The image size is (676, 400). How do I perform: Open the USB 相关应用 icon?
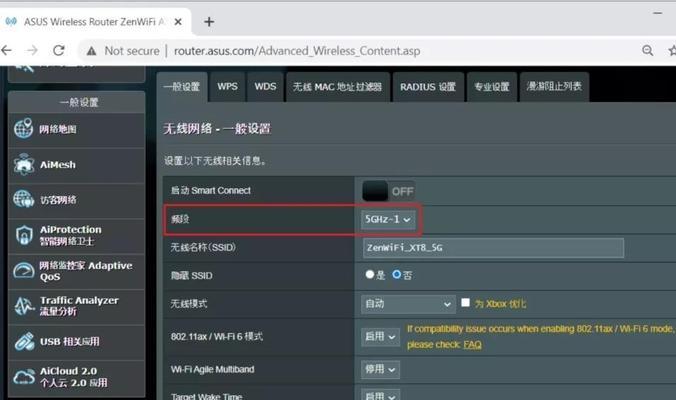coord(24,341)
